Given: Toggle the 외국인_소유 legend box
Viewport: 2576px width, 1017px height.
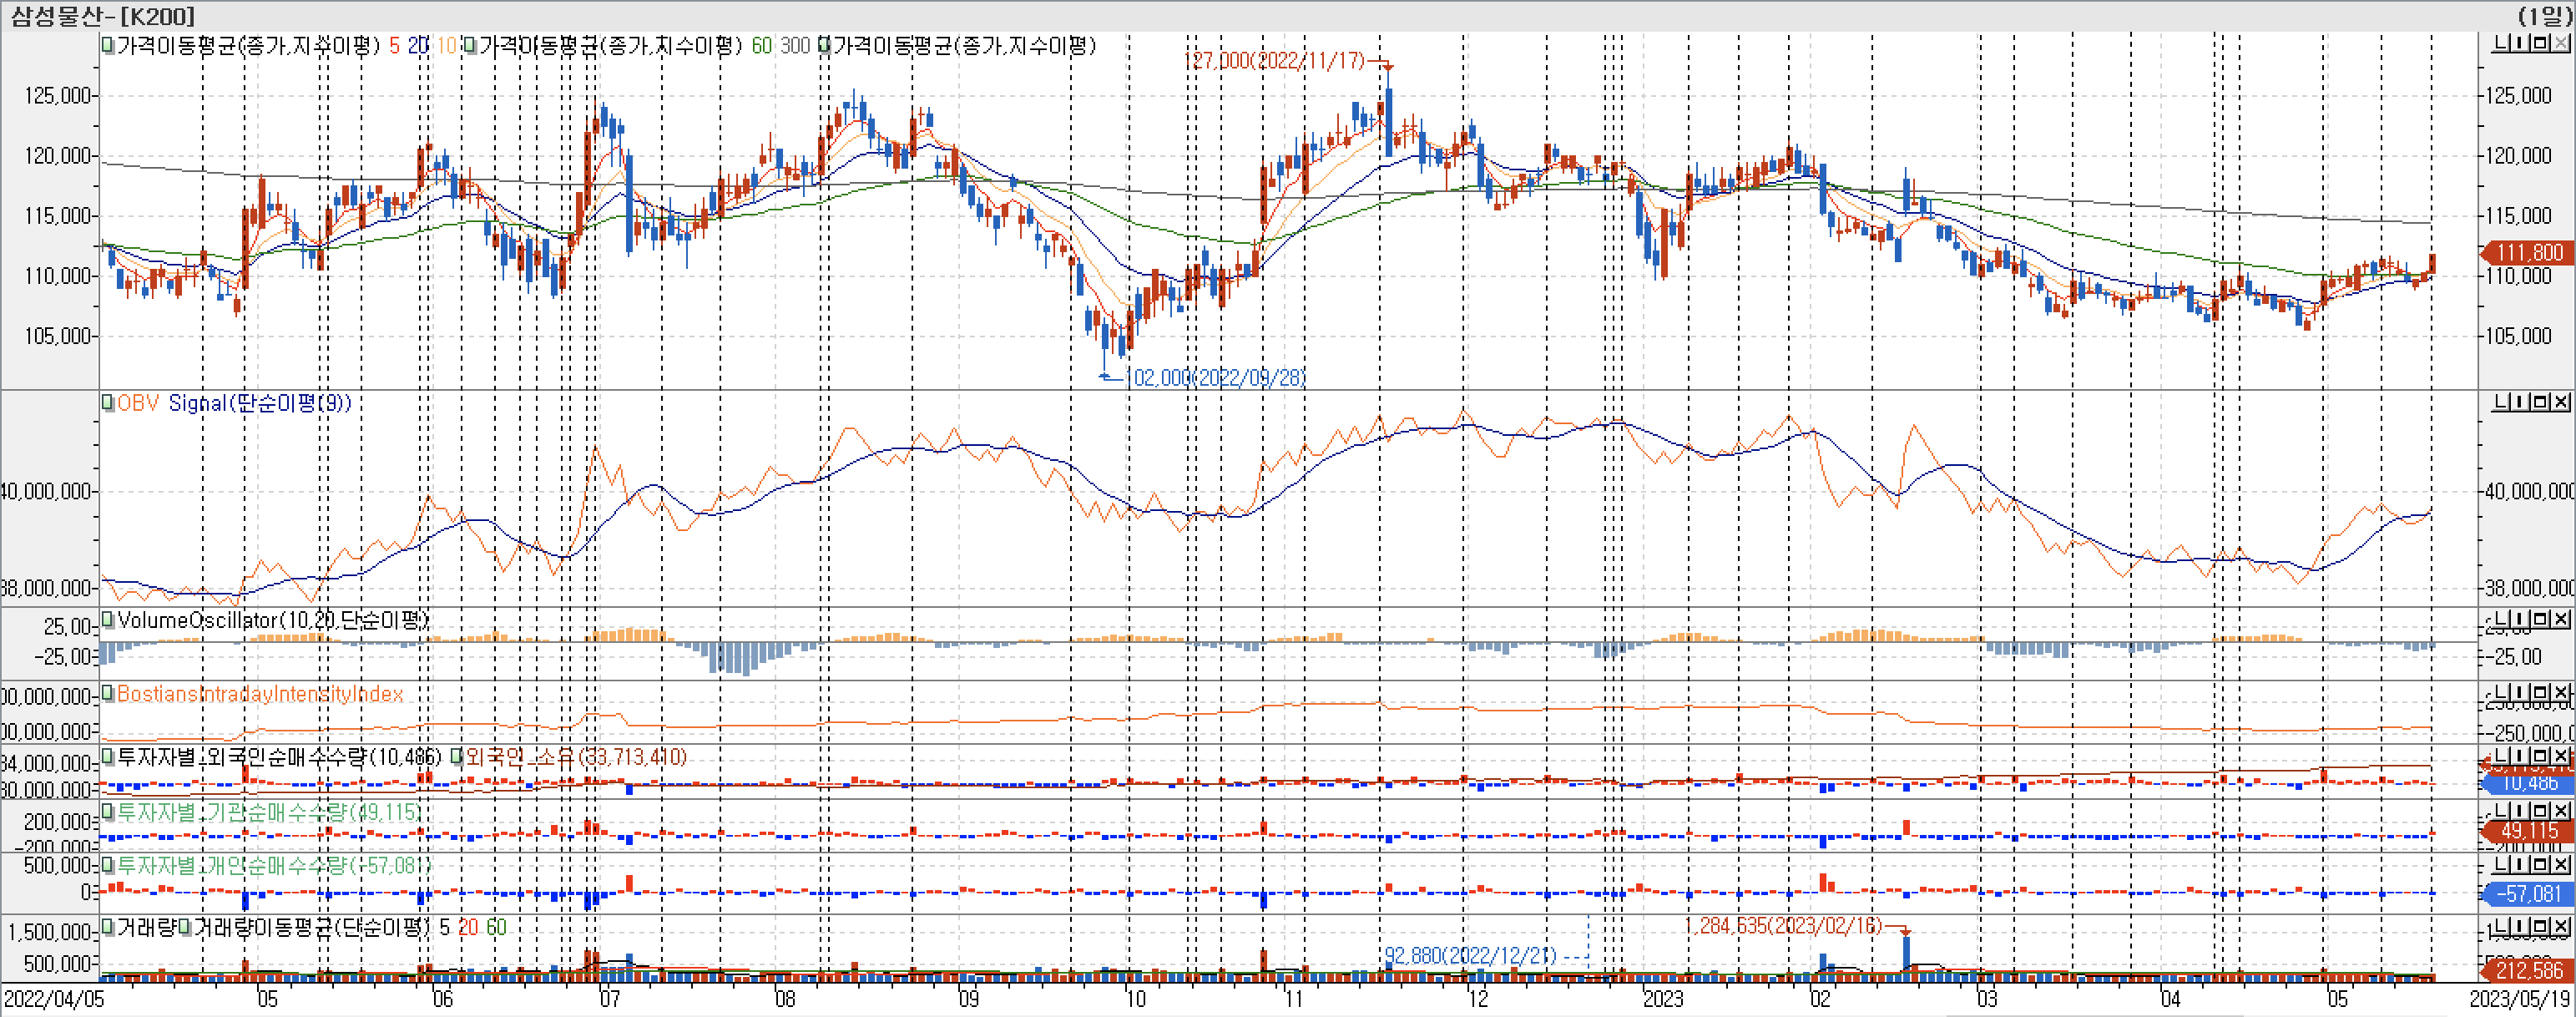Looking at the screenshot, I should click(x=456, y=756).
